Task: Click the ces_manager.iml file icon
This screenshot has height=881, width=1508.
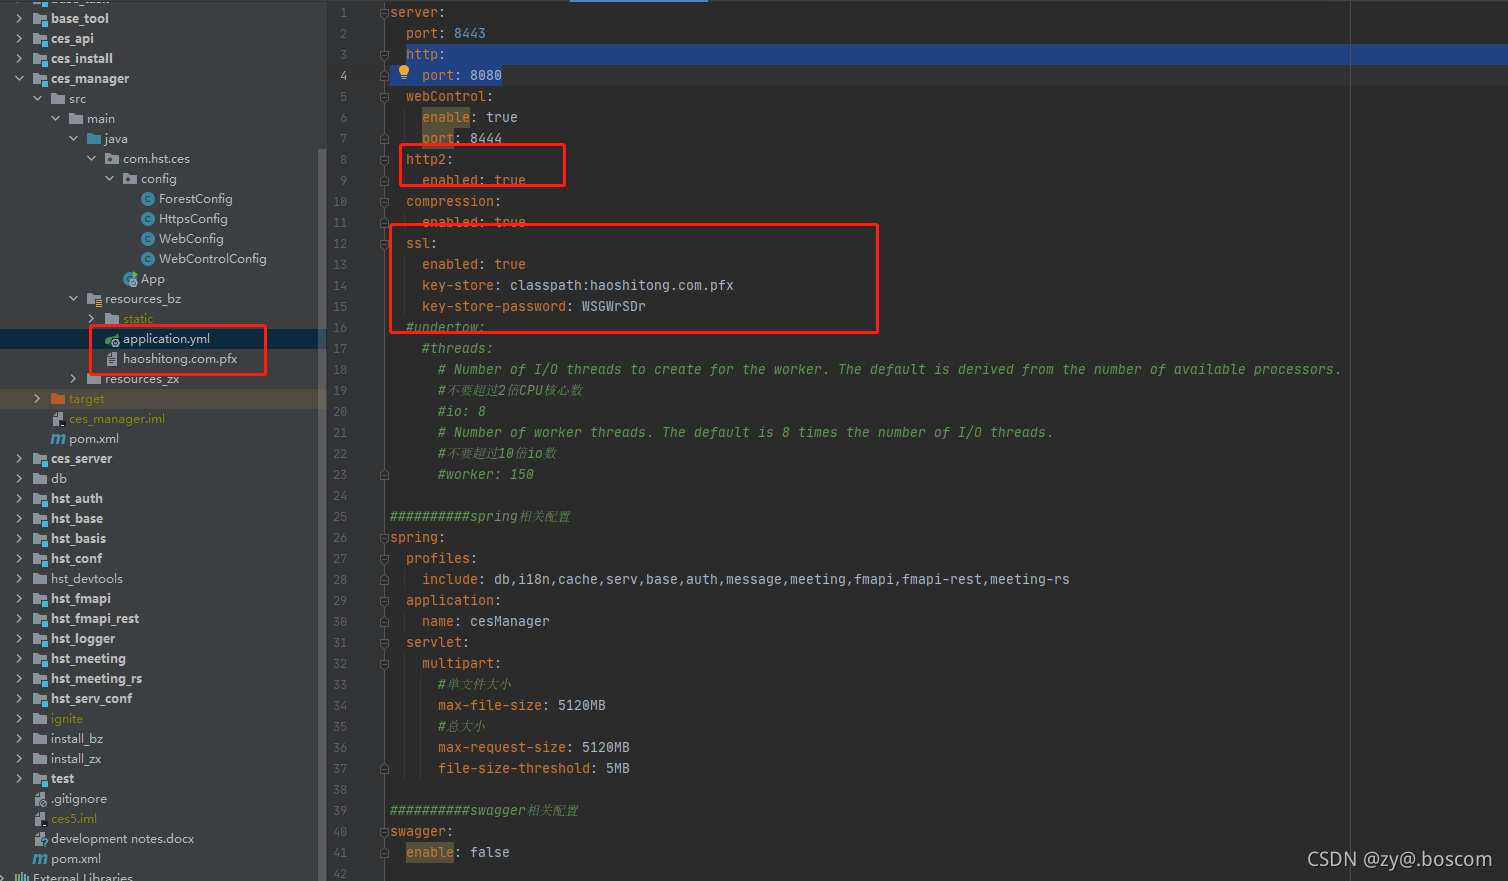Action: [x=58, y=419]
